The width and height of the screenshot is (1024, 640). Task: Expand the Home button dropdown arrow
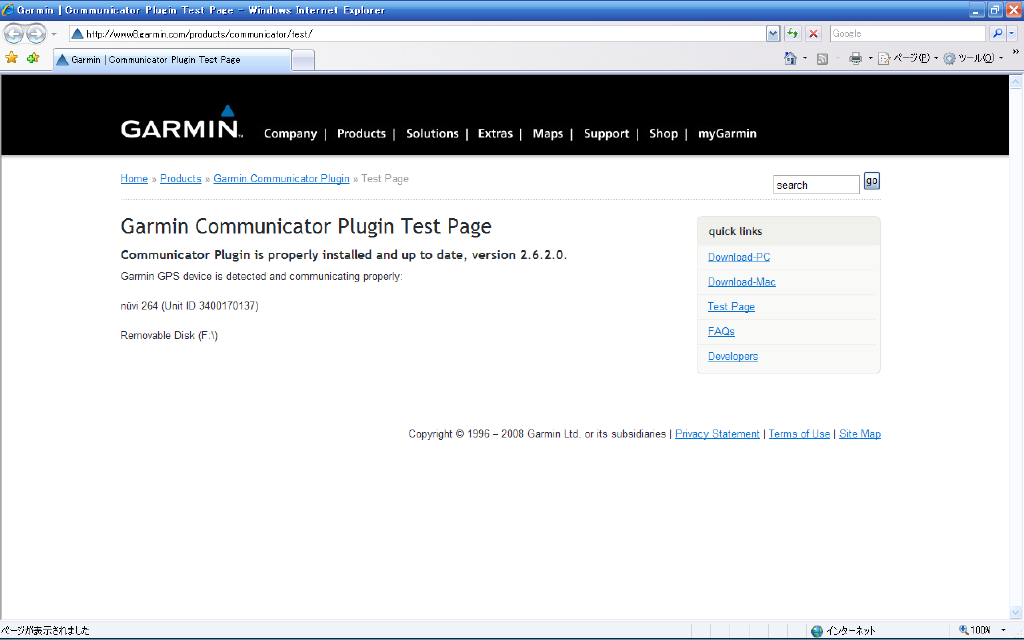click(805, 59)
